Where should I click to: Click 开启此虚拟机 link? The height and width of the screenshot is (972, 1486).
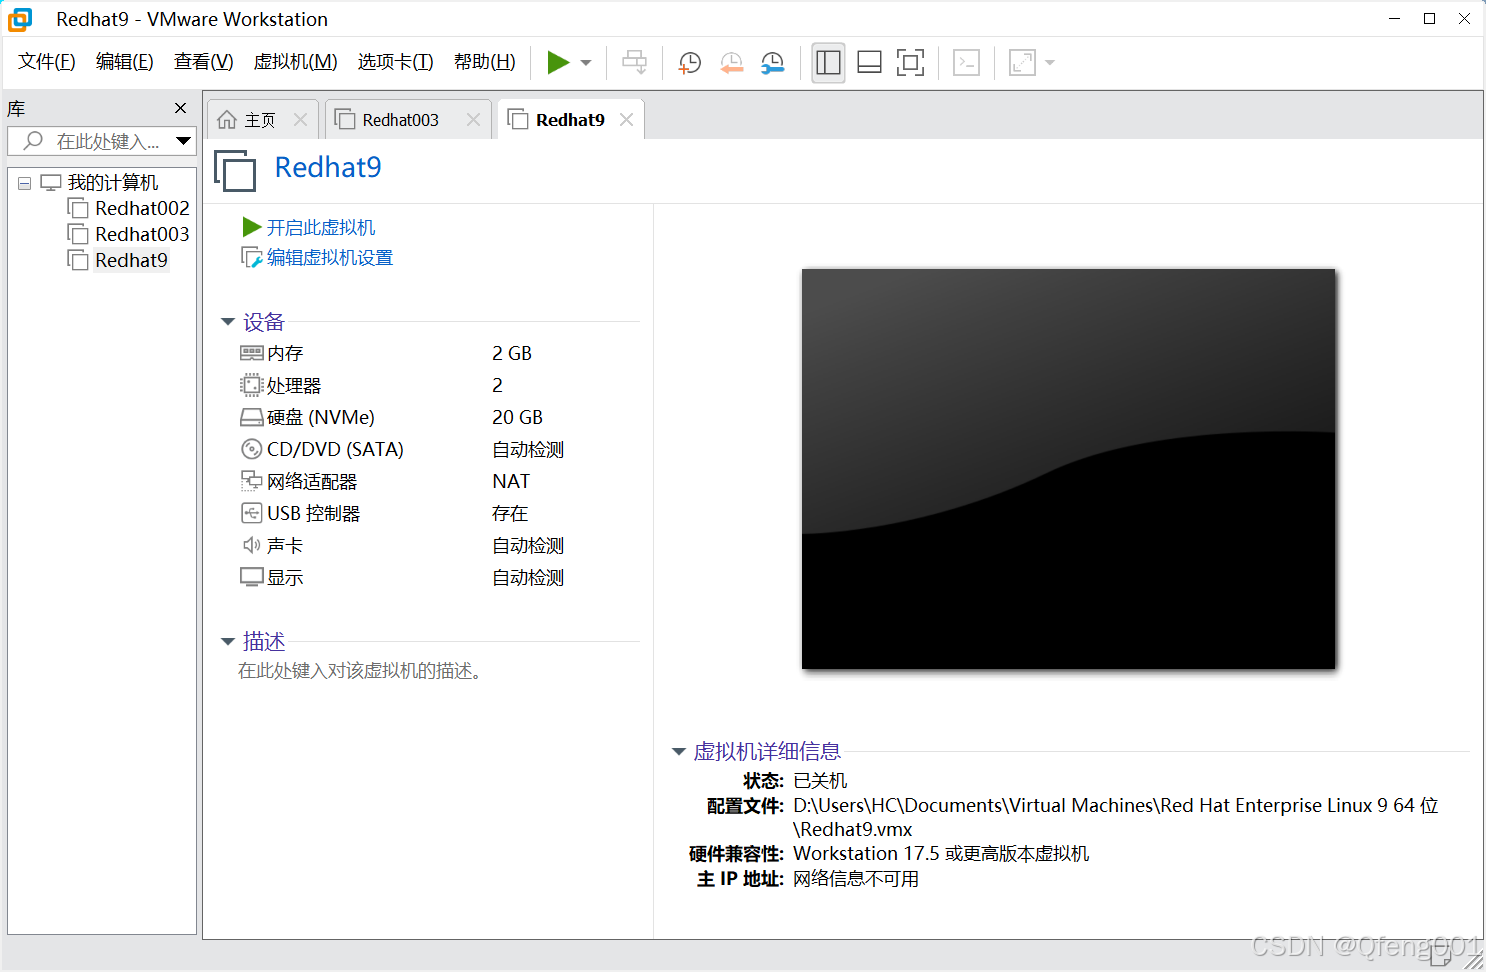tap(320, 227)
